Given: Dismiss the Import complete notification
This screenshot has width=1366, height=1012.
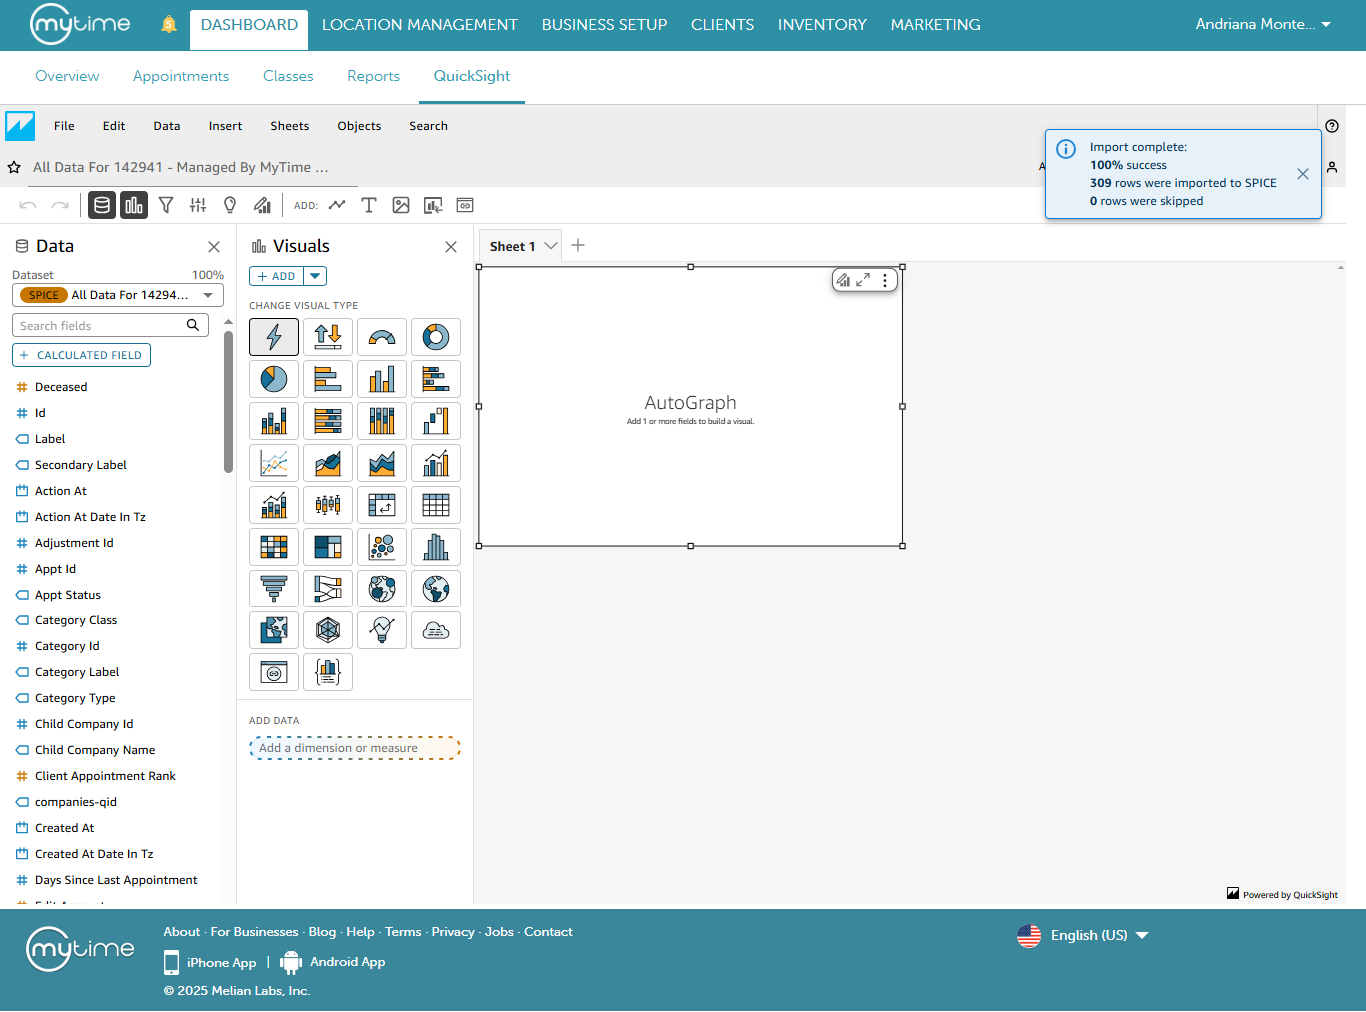Looking at the screenshot, I should (1303, 174).
